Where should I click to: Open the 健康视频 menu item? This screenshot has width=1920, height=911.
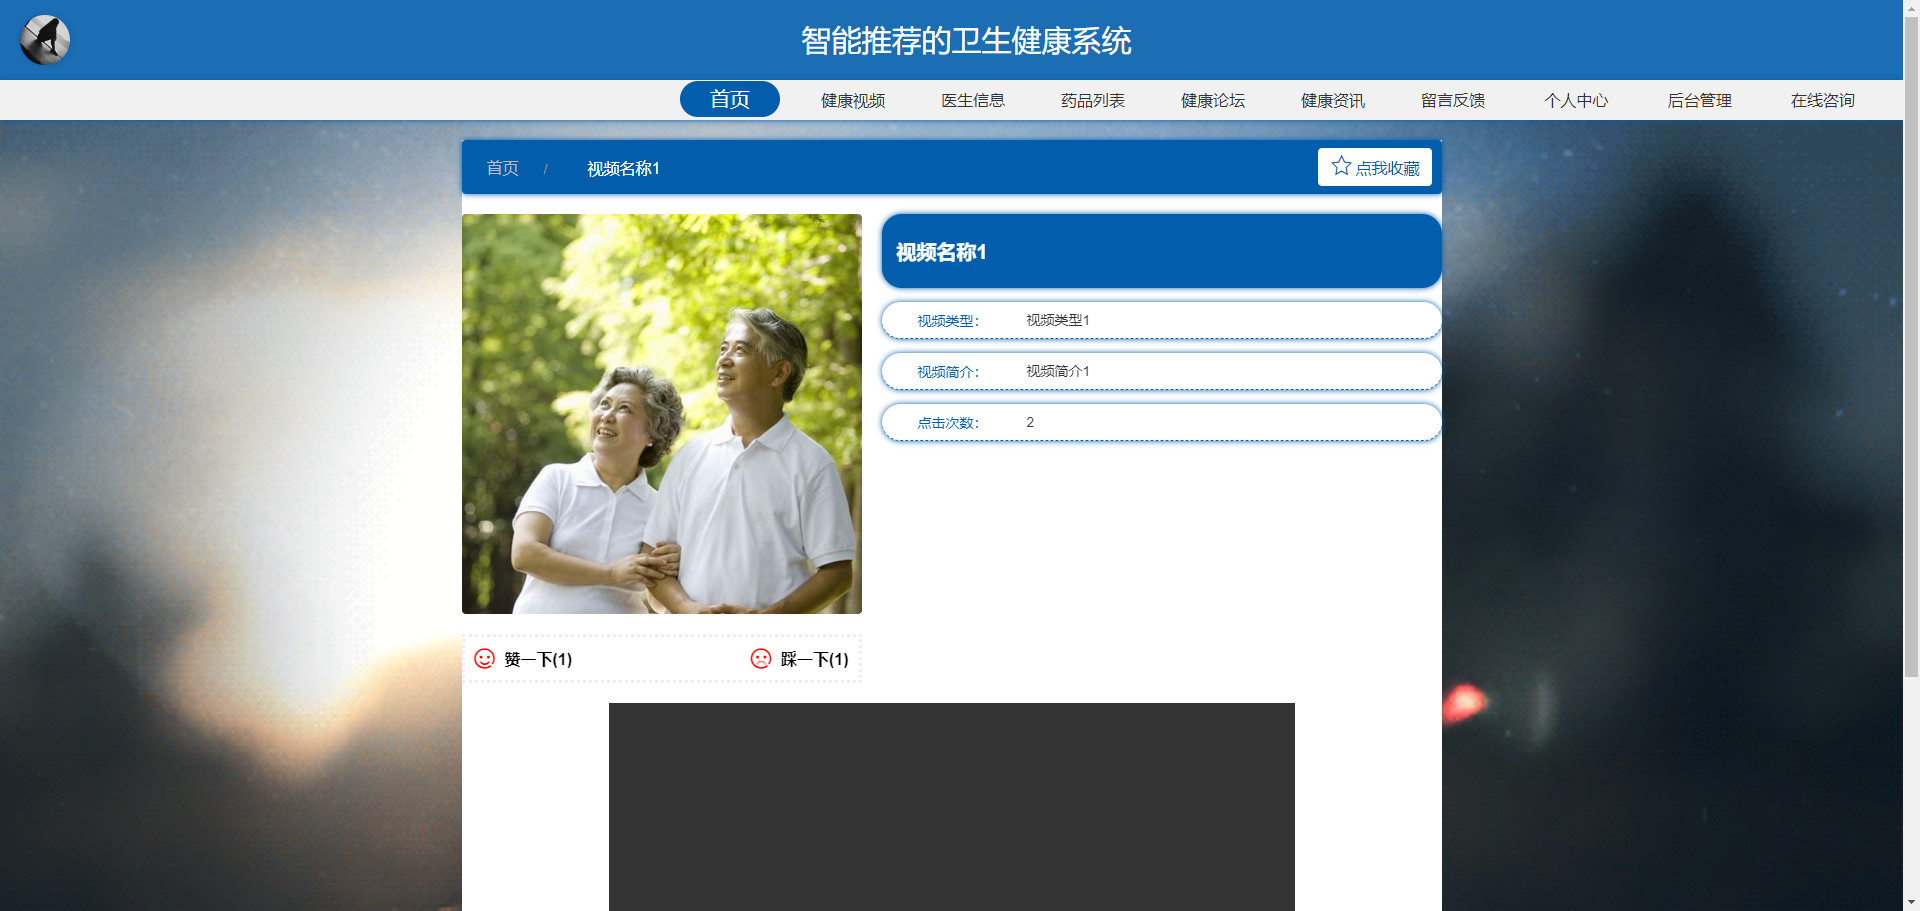[x=853, y=100]
